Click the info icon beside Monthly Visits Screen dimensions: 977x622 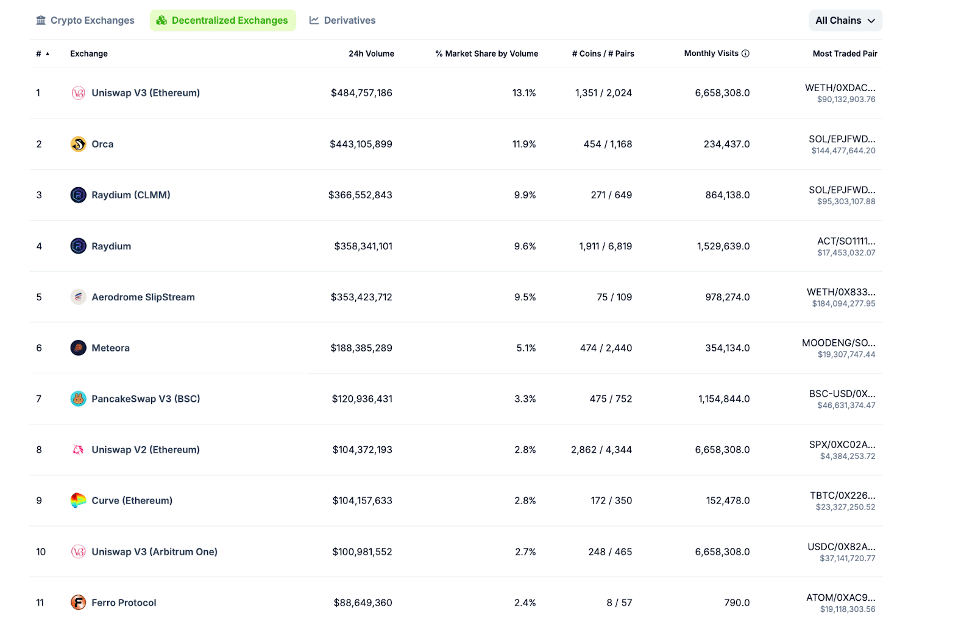click(x=745, y=54)
